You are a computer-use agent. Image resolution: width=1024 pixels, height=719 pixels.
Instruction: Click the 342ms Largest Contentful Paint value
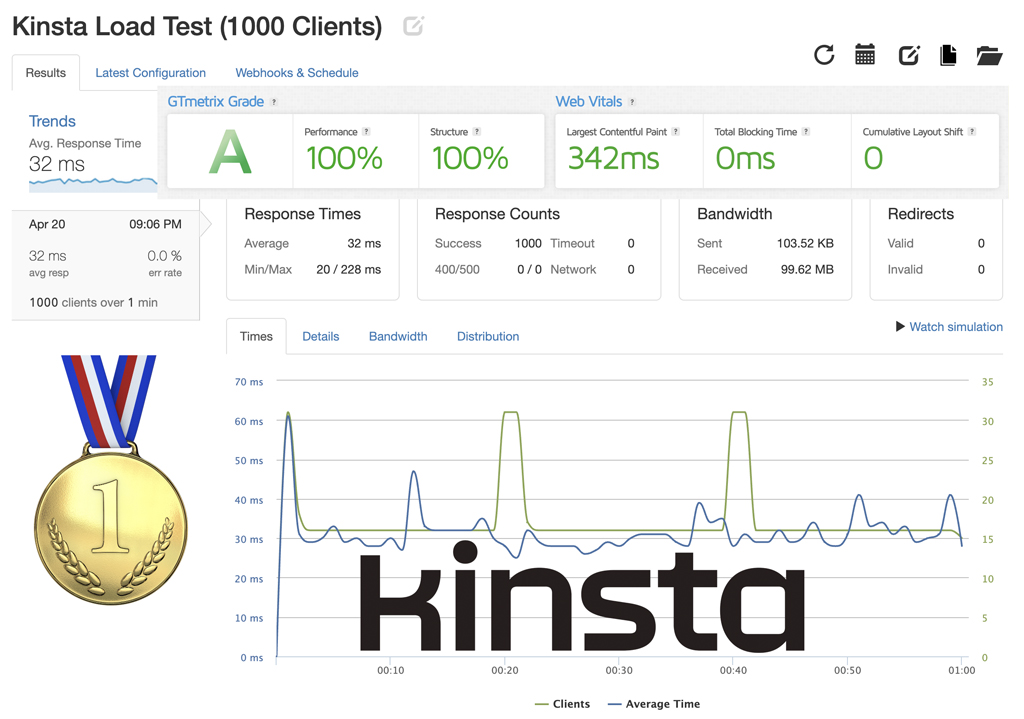point(613,158)
